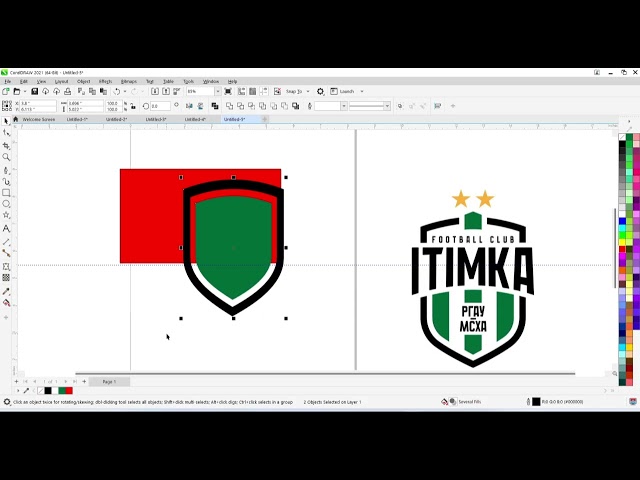Select the Interactive Fill tool

pos(6,303)
